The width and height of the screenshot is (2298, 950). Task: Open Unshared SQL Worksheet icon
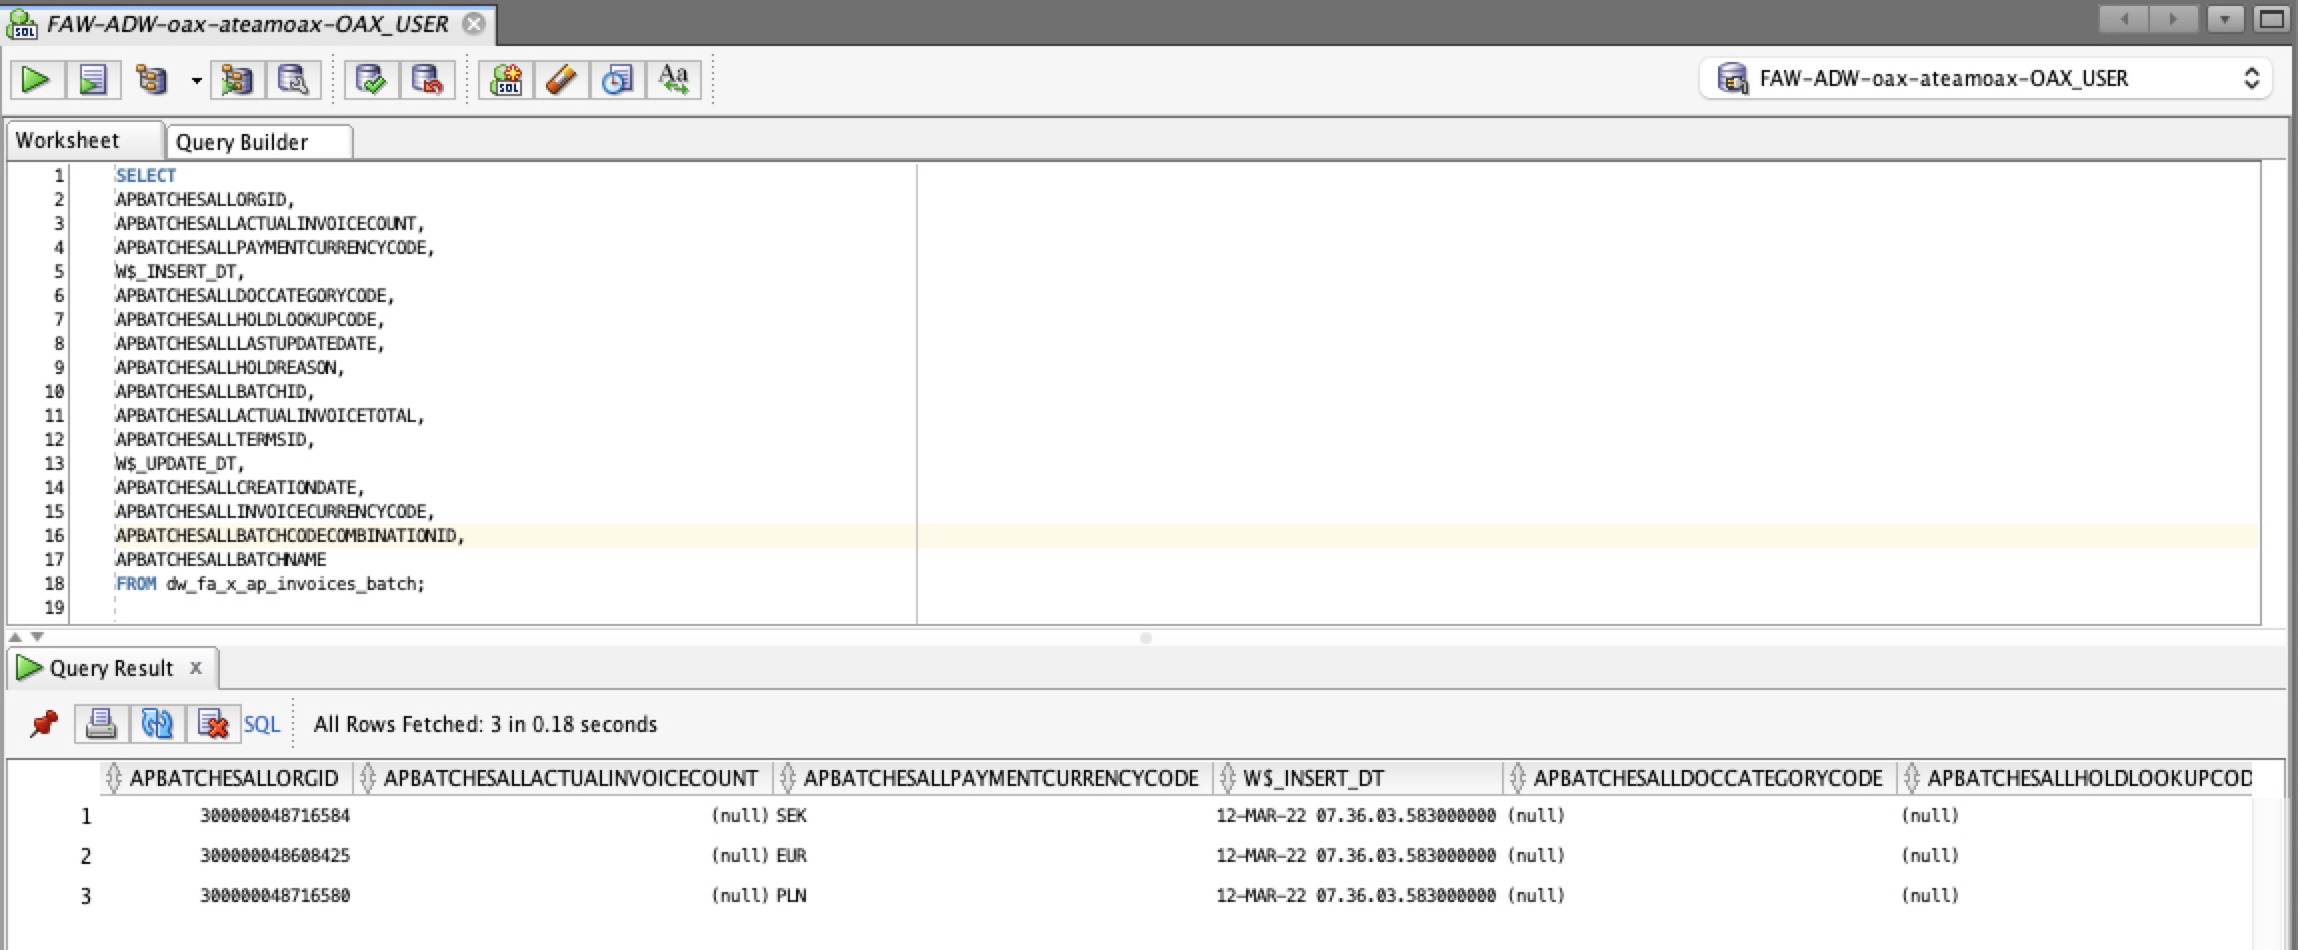point(506,79)
